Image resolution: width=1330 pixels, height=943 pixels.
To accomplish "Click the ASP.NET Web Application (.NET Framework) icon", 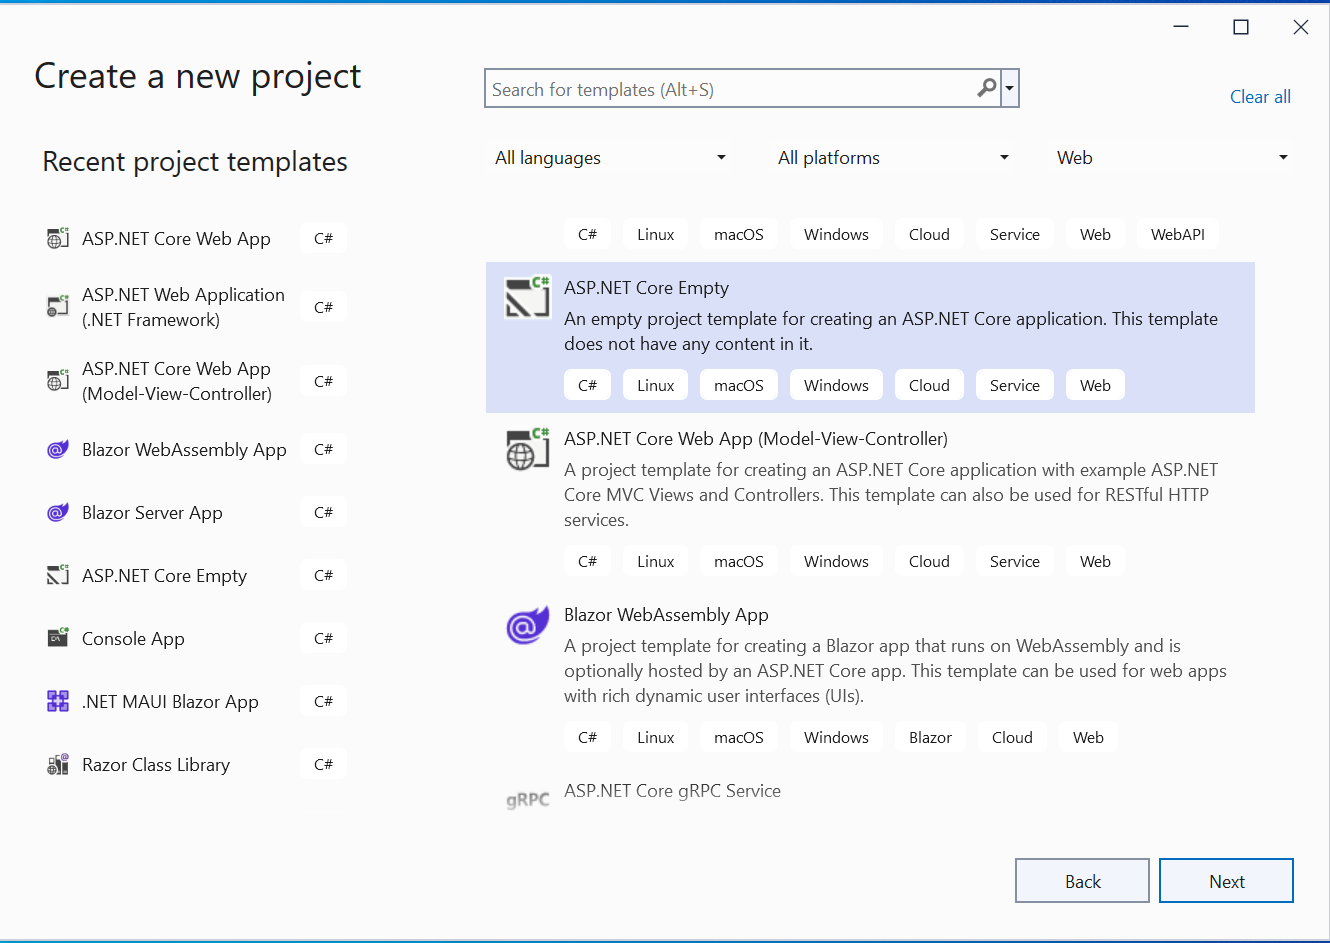I will point(58,306).
